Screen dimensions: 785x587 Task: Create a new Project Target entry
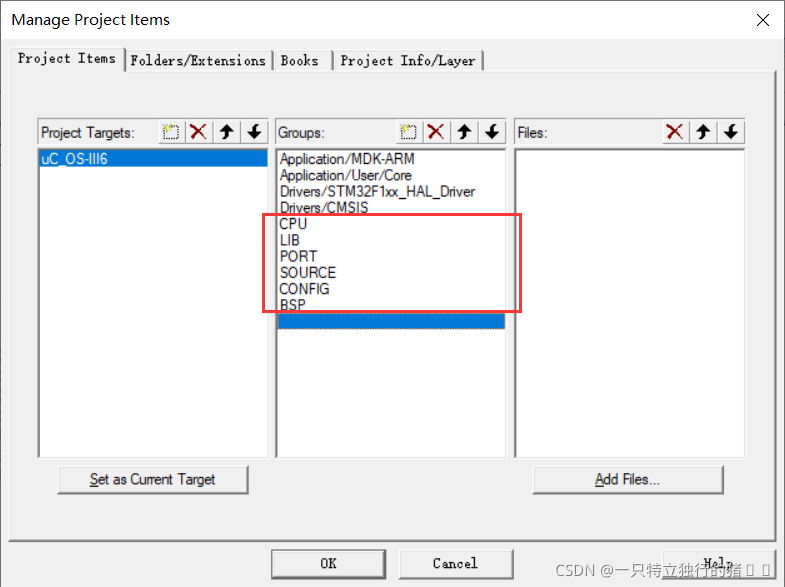click(171, 132)
